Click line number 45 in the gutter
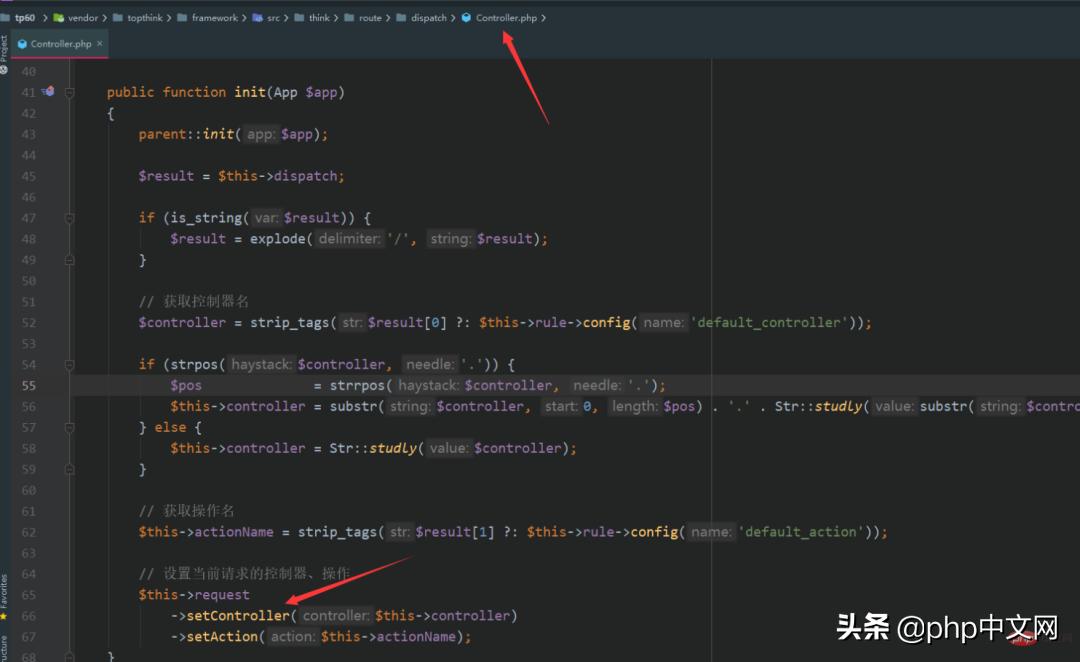 click(x=28, y=176)
